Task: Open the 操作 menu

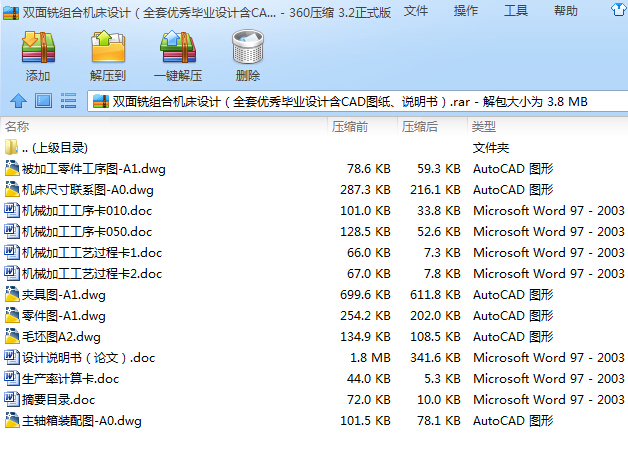Action: (x=466, y=11)
